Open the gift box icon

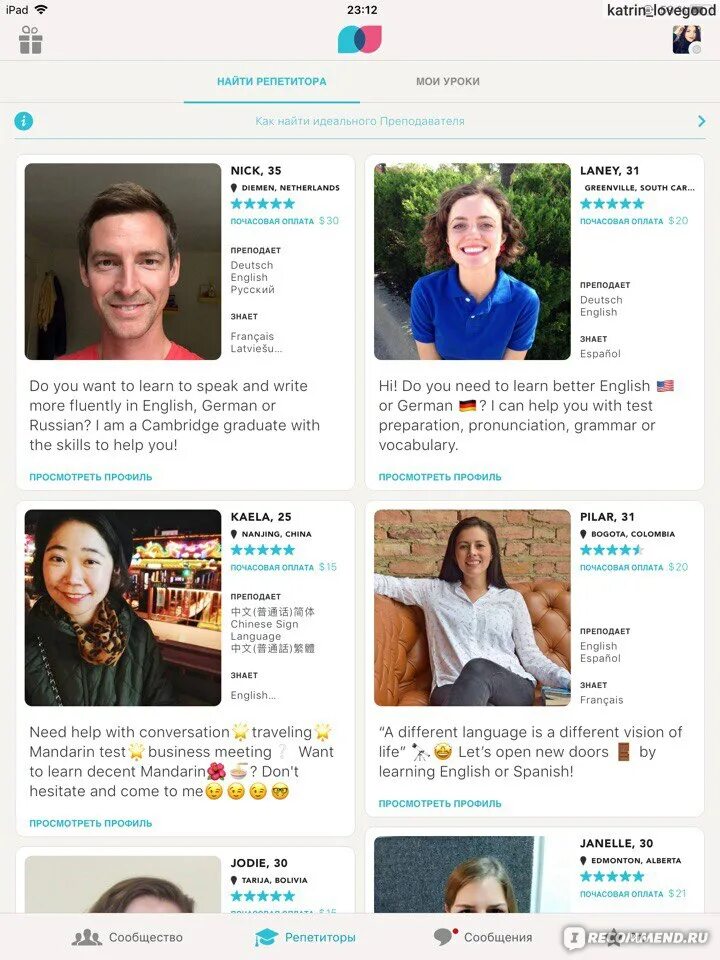tap(31, 40)
